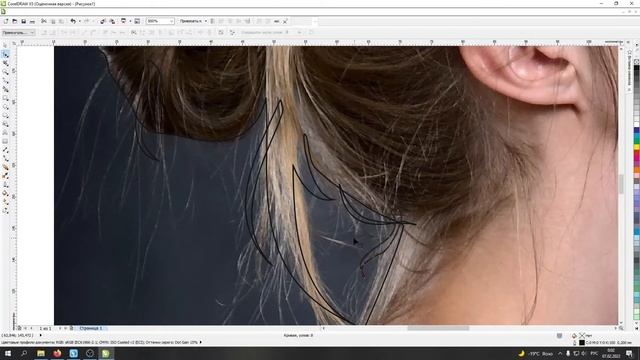This screenshot has width=640, height=360.
Task: Click the taskbar clock and date
Action: [611, 353]
